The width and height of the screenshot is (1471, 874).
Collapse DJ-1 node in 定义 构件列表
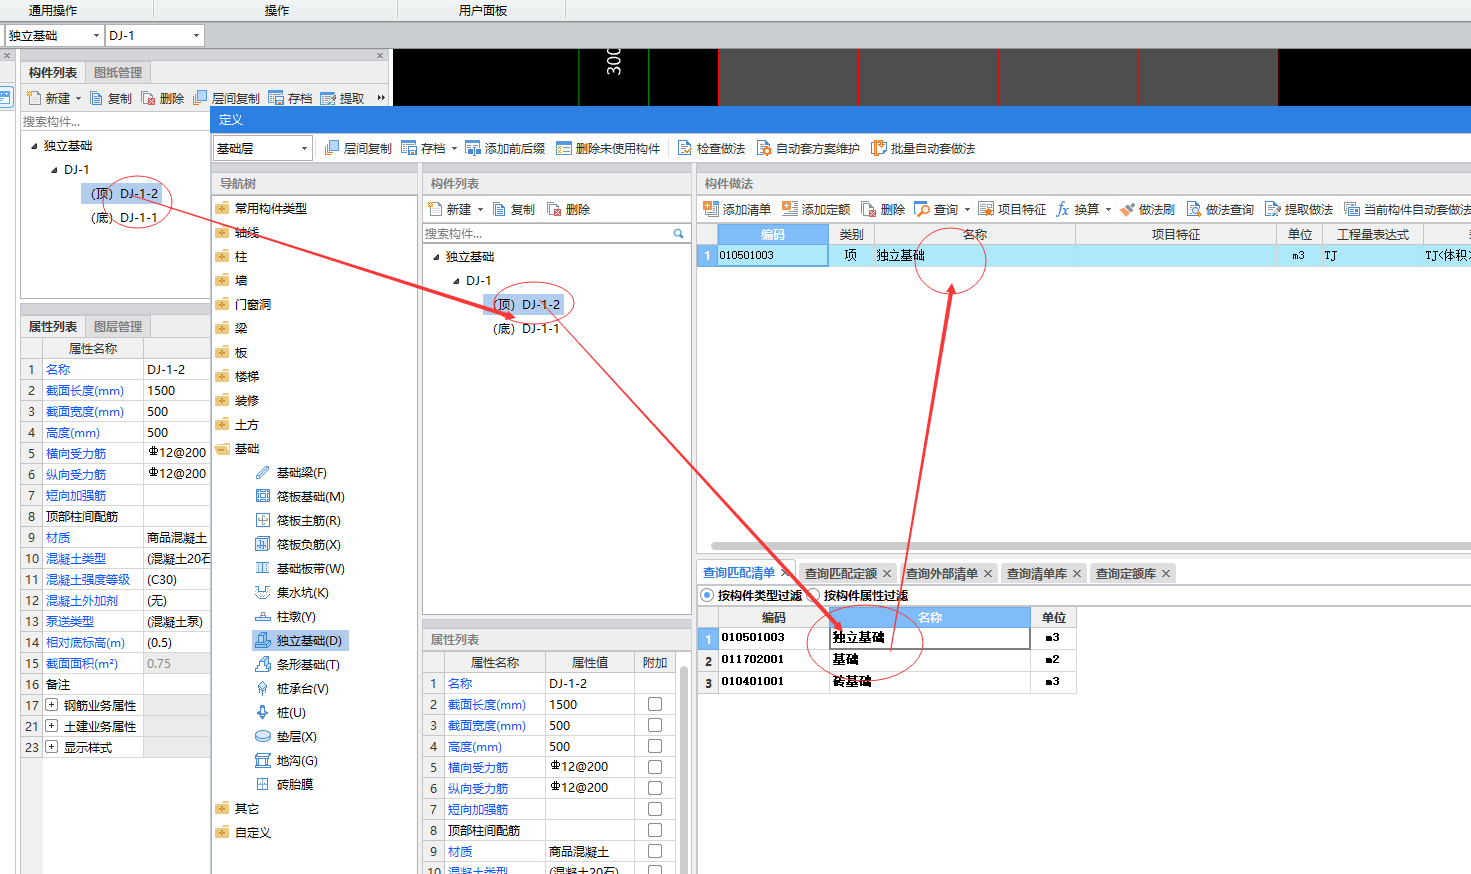click(456, 281)
